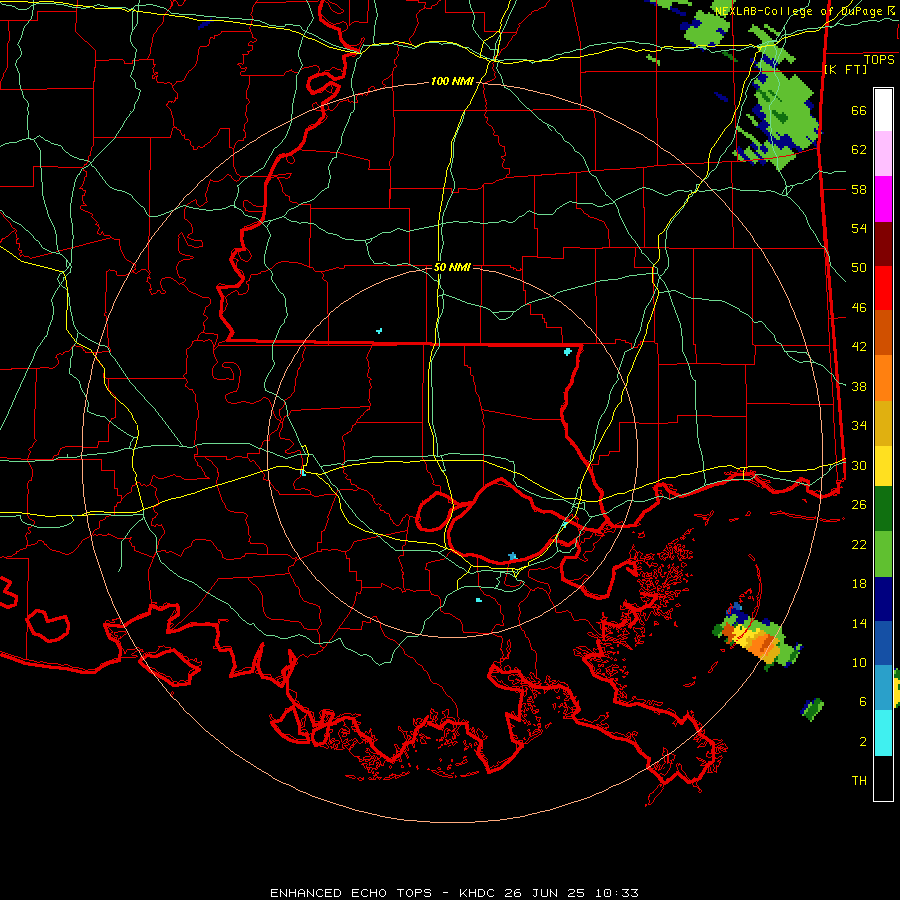Click the 'TH' legend label
Screen dimensions: 900x900
coord(859,781)
